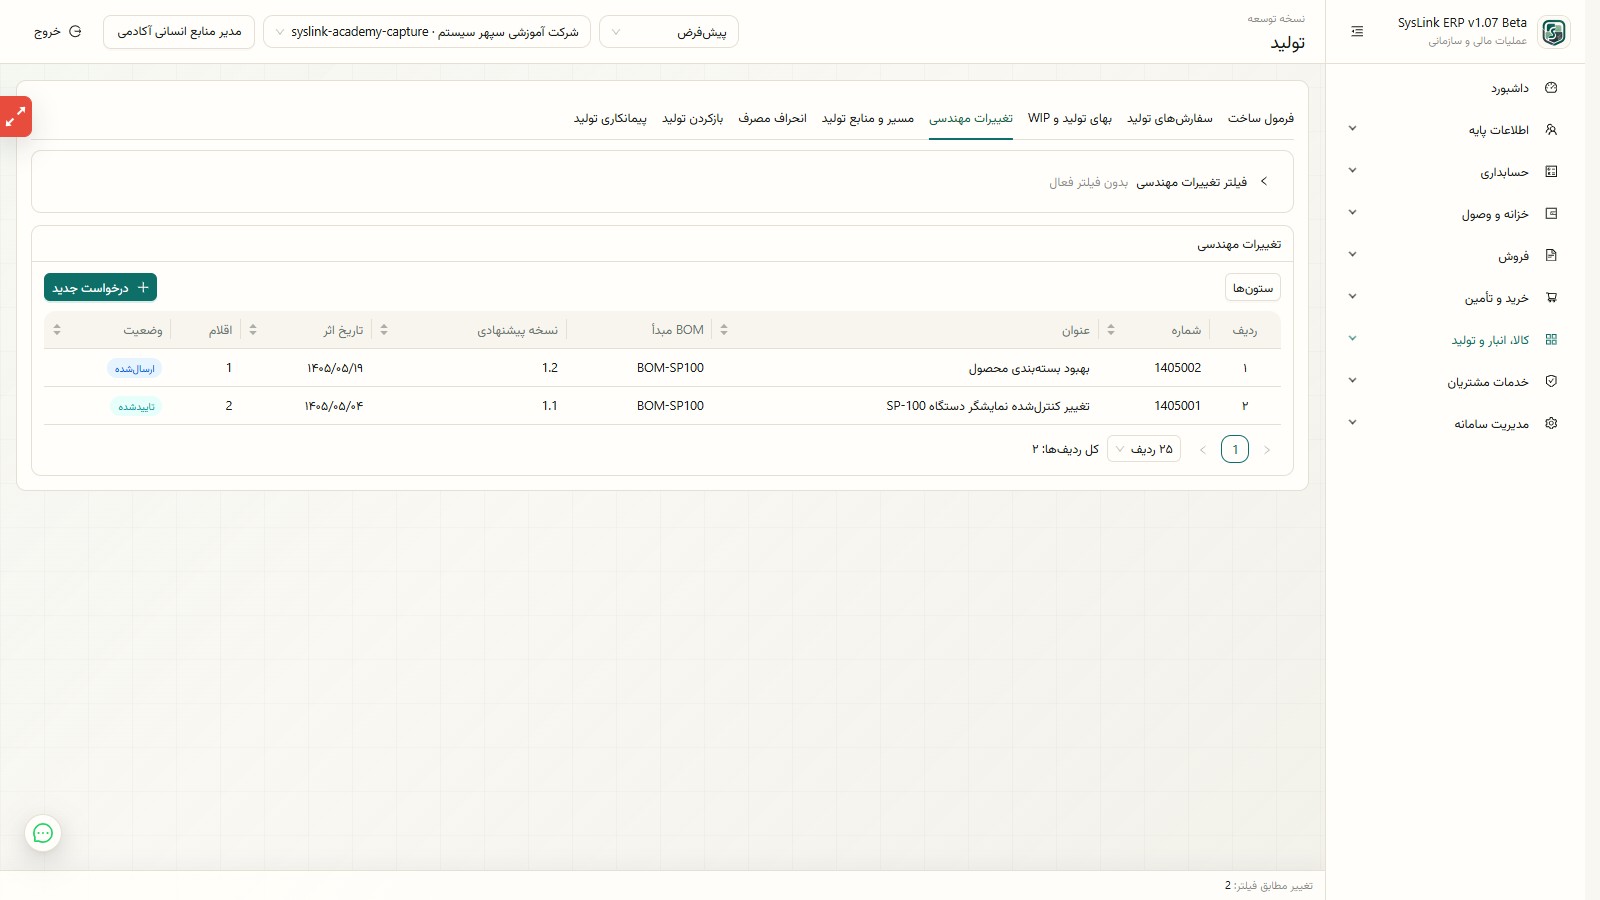Viewport: 1600px width, 900px height.
Task: Click the مدیر منابع انسانی آکادمی role button
Action: (x=179, y=32)
